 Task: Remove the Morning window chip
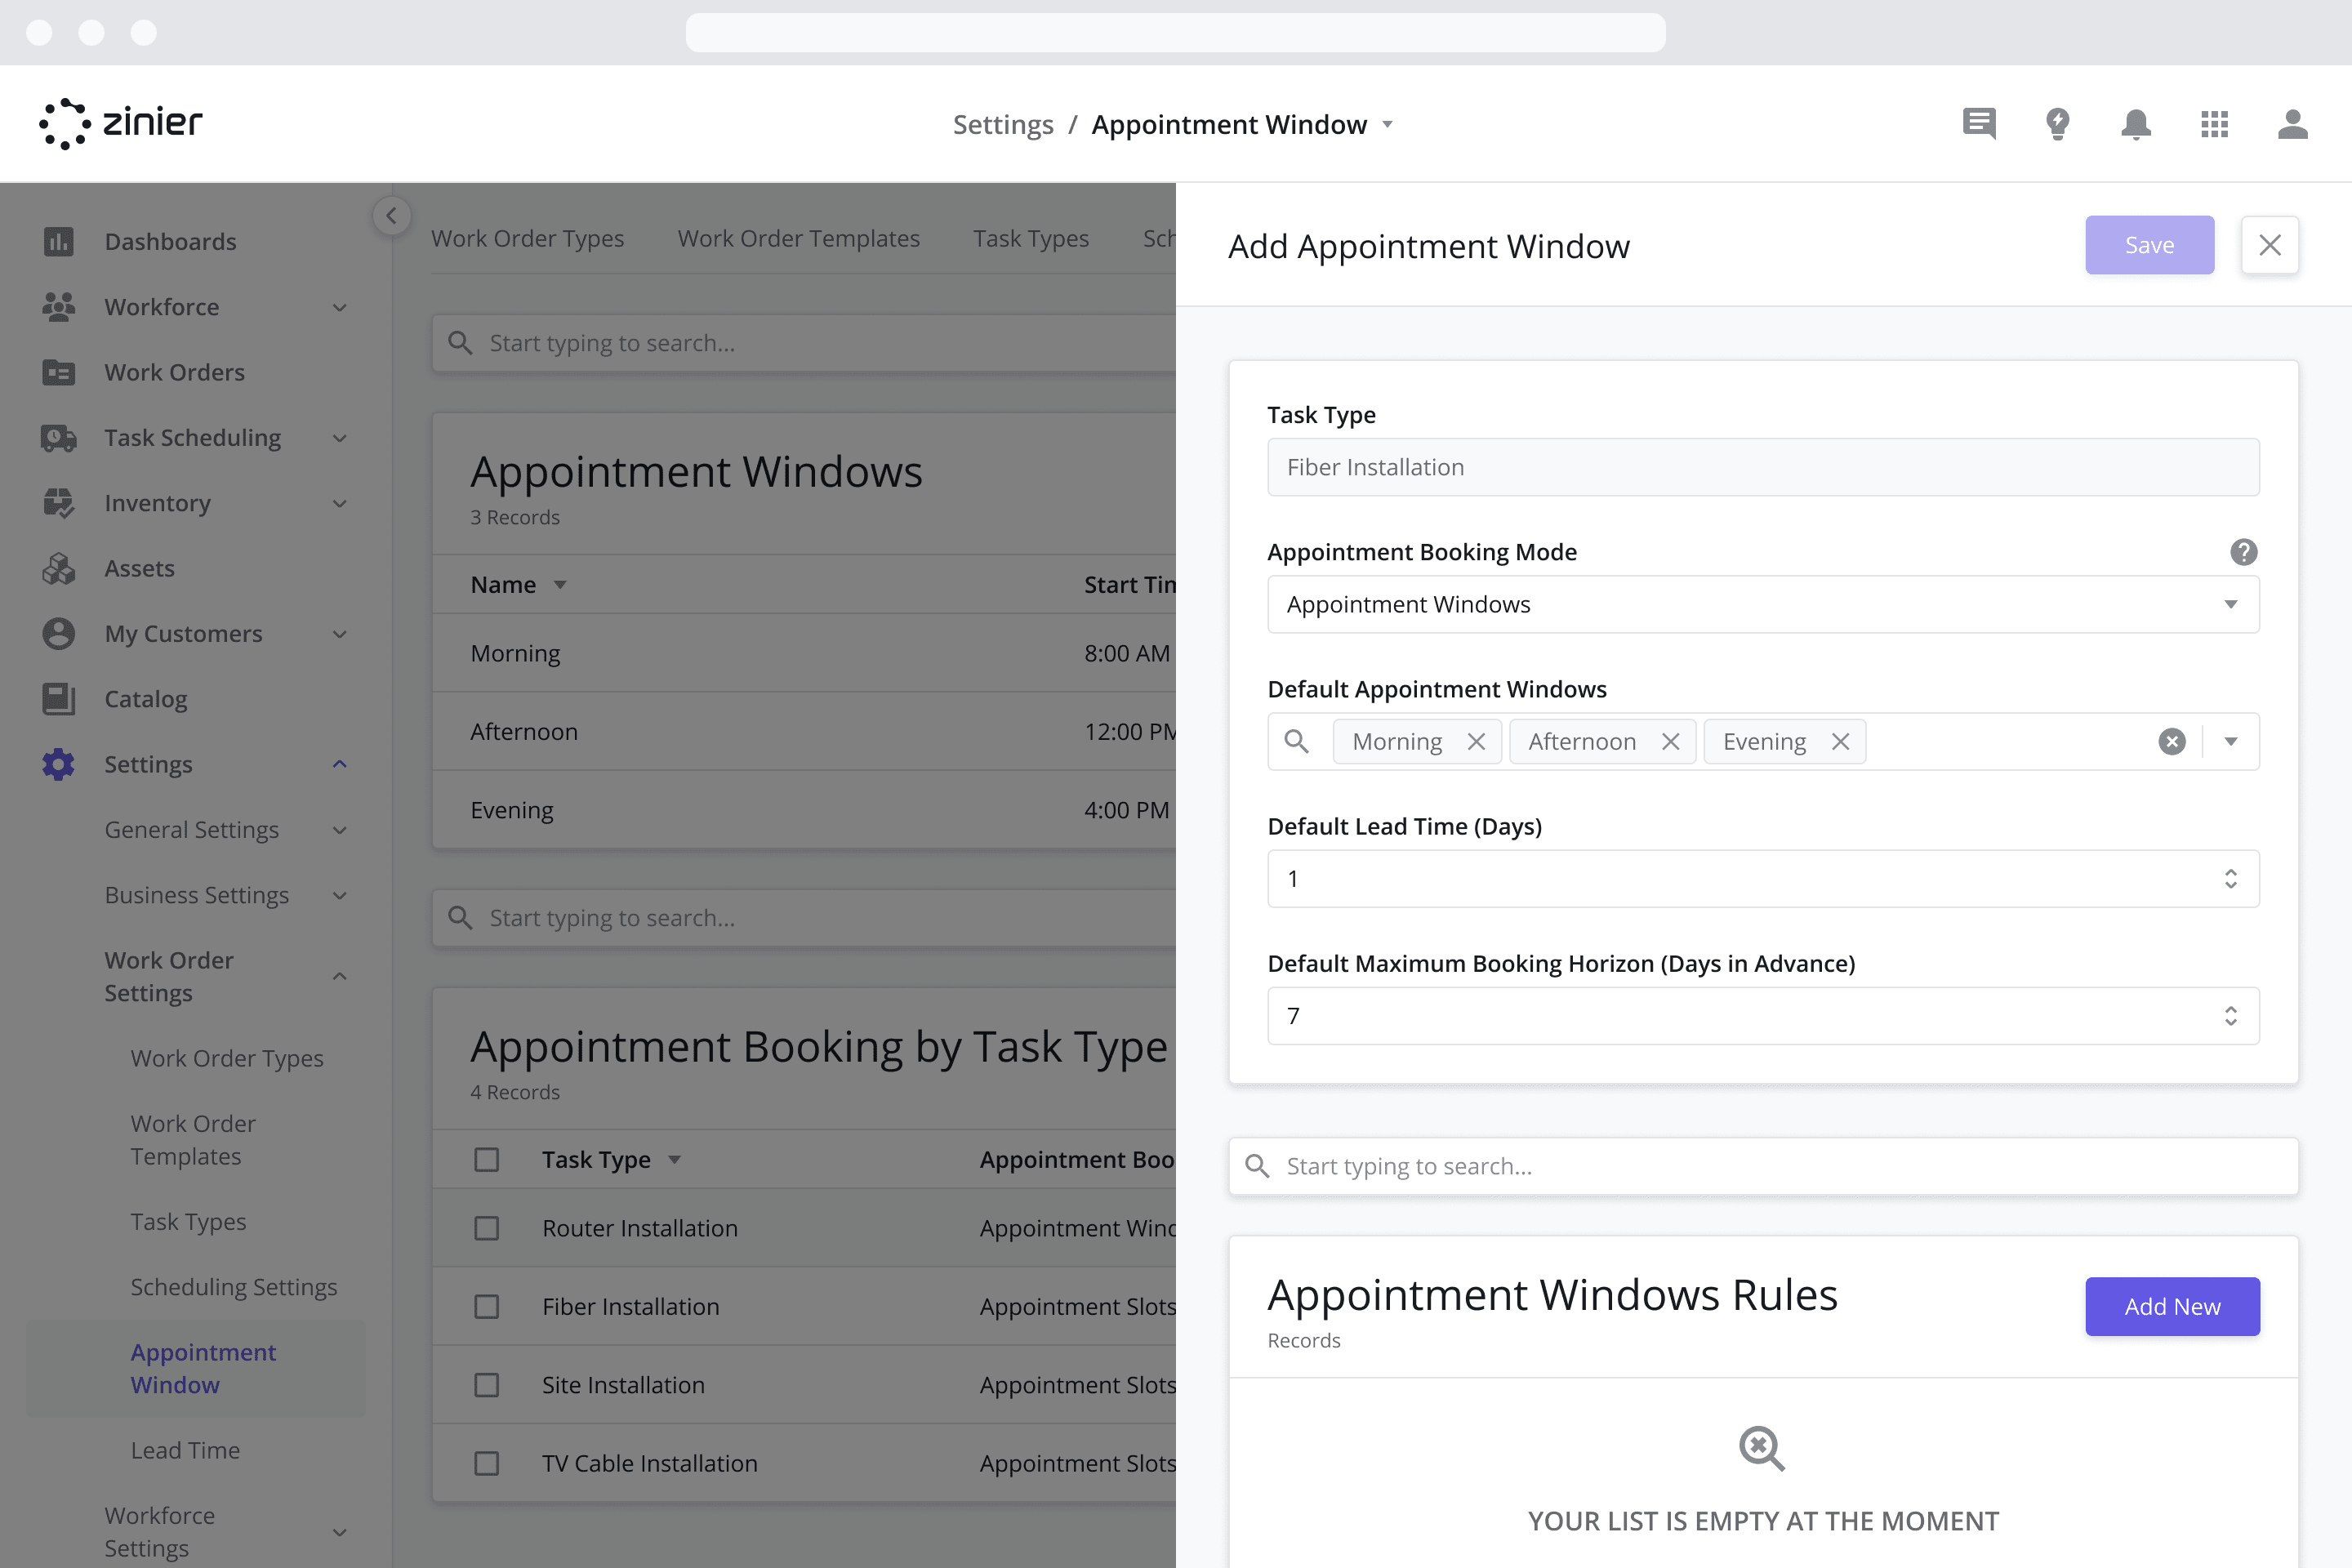[1476, 741]
